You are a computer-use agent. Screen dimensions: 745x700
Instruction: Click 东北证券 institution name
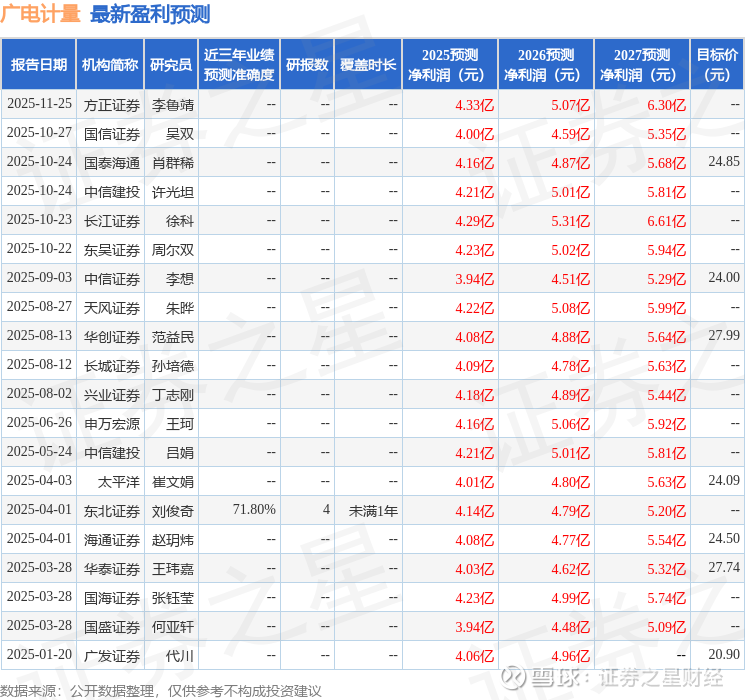click(112, 511)
